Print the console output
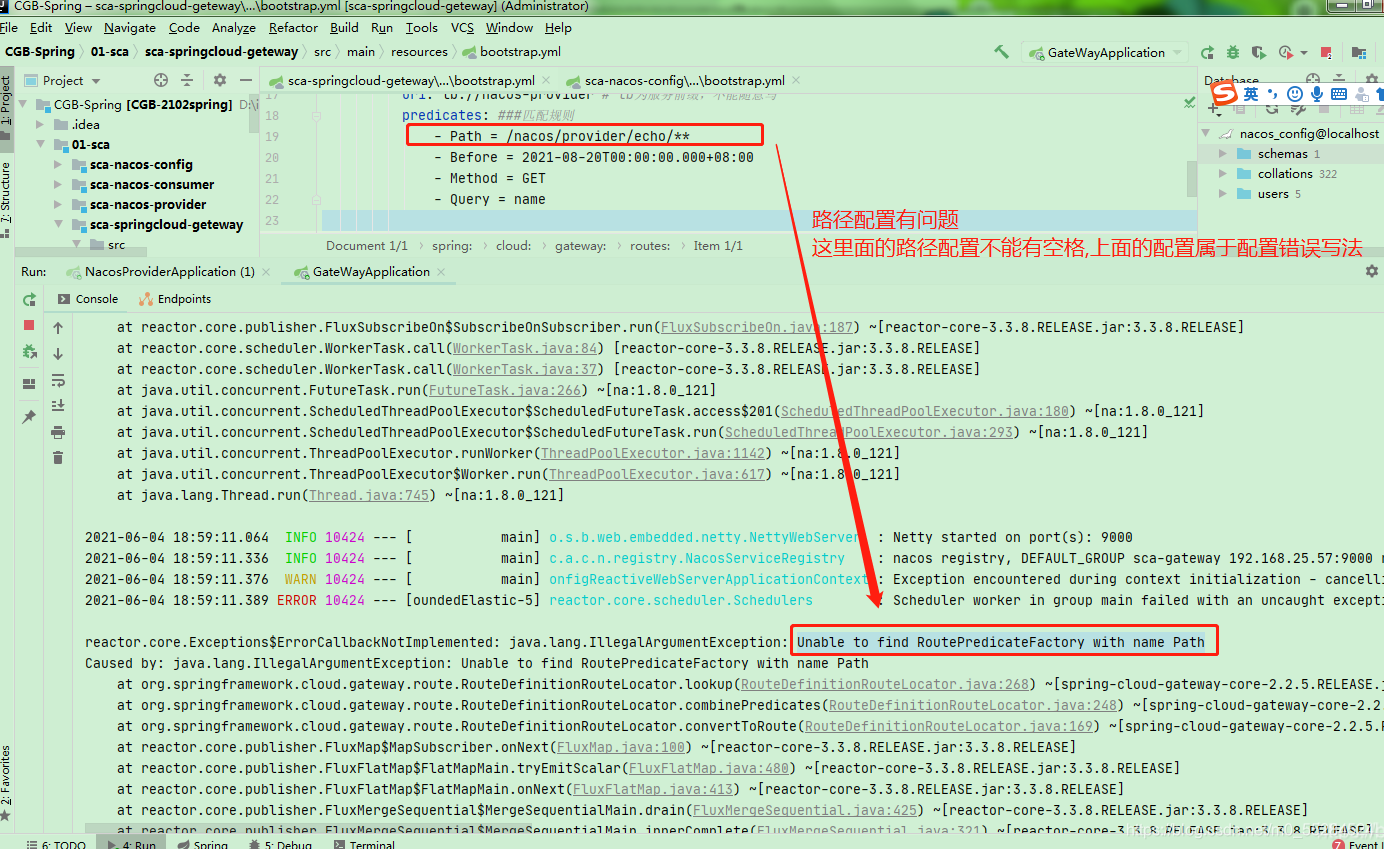Viewport: 1384px width, 849px height. [x=58, y=432]
